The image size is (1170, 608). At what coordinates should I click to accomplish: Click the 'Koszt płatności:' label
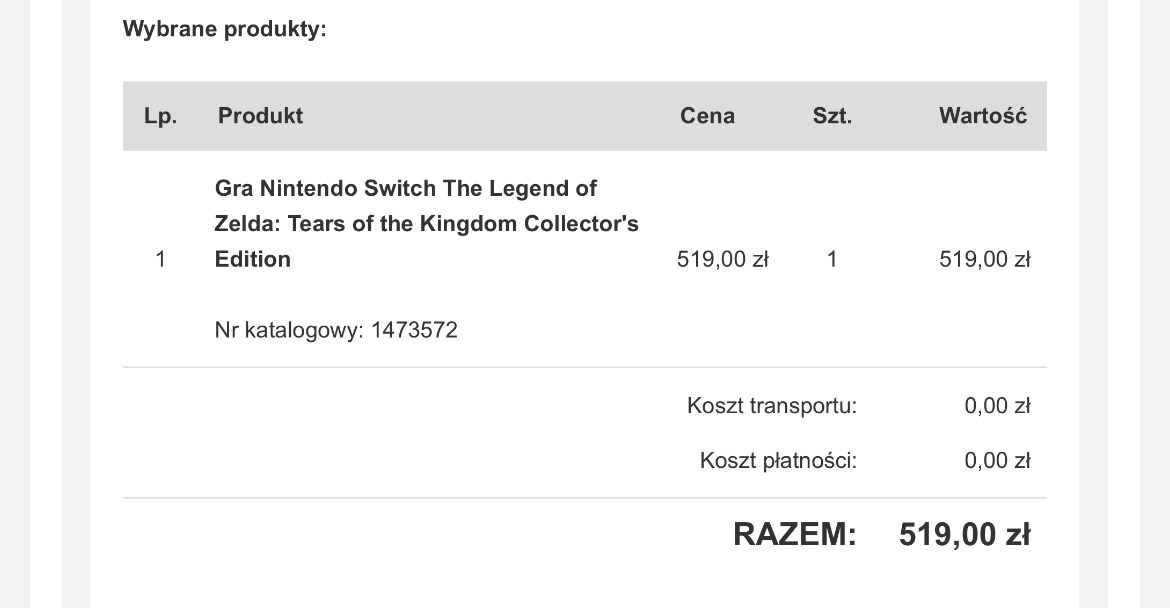tap(778, 460)
